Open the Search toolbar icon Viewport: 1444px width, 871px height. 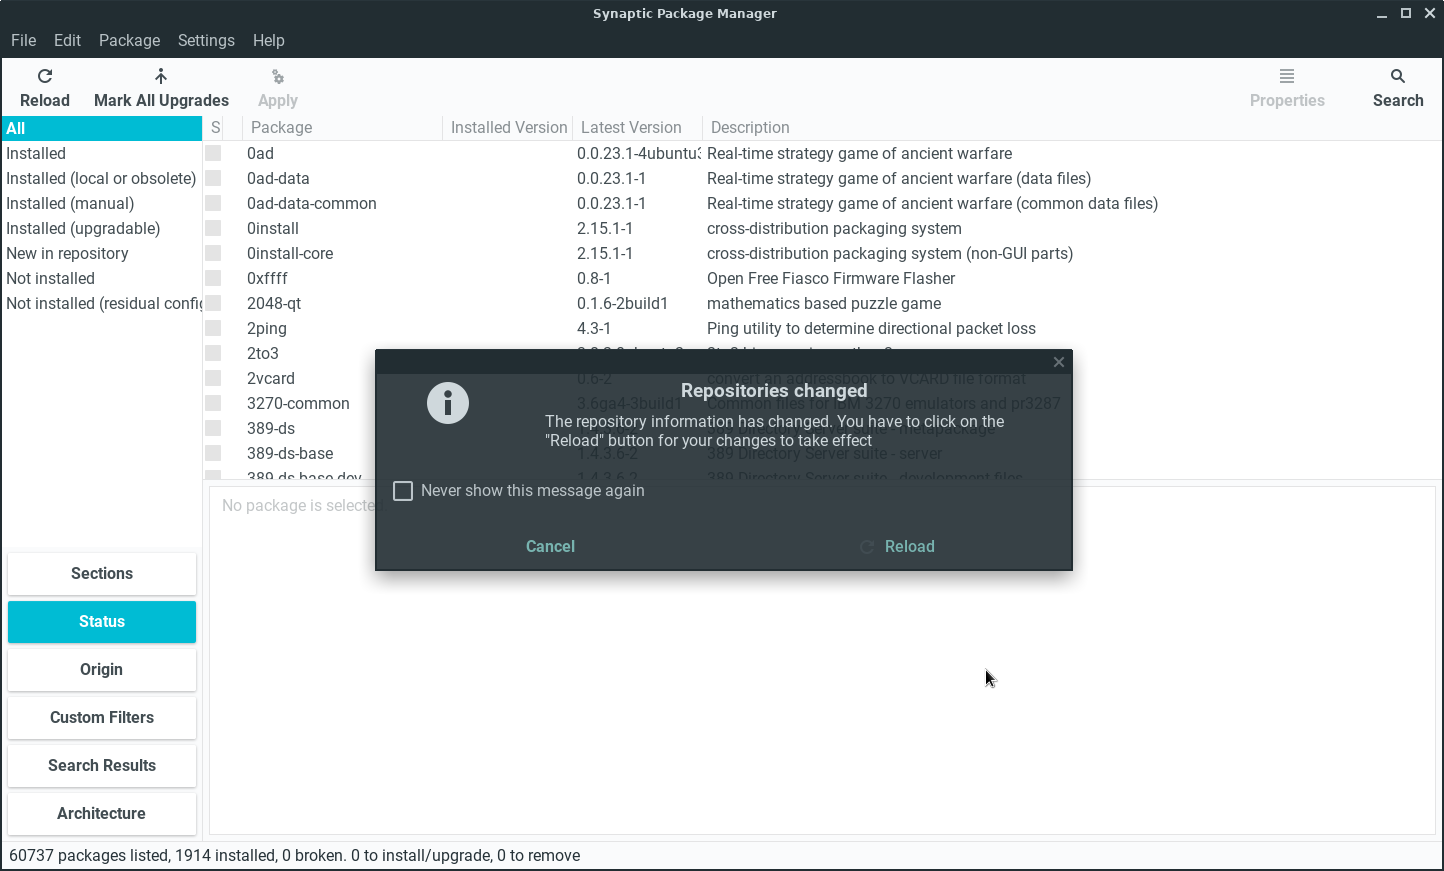(1398, 76)
